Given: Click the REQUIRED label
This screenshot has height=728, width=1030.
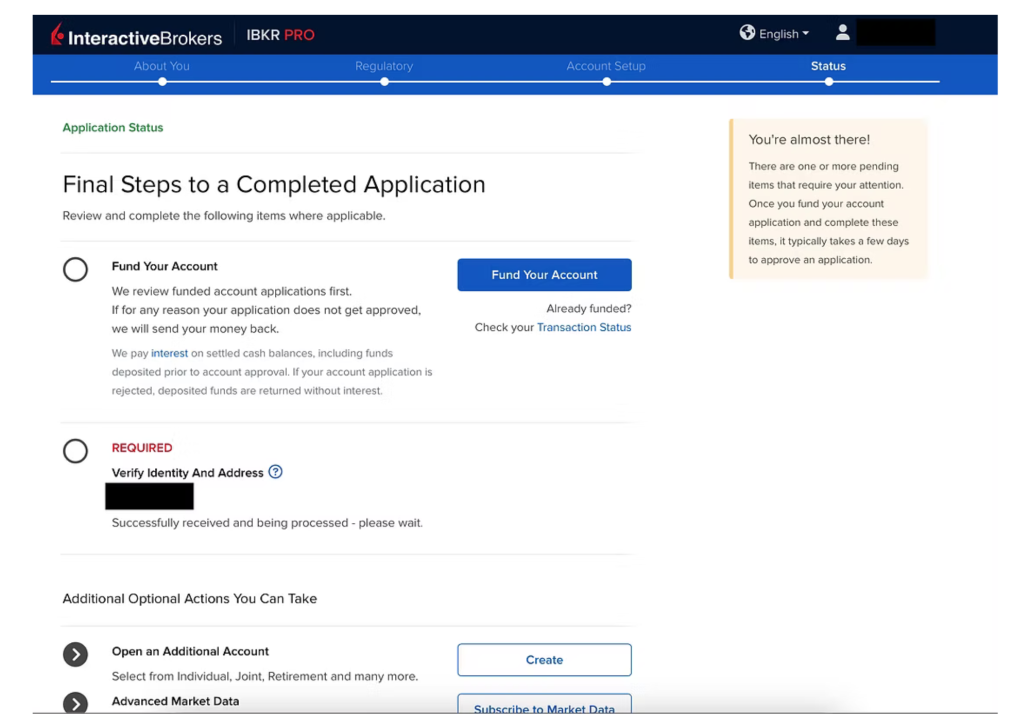Looking at the screenshot, I should click(x=142, y=447).
